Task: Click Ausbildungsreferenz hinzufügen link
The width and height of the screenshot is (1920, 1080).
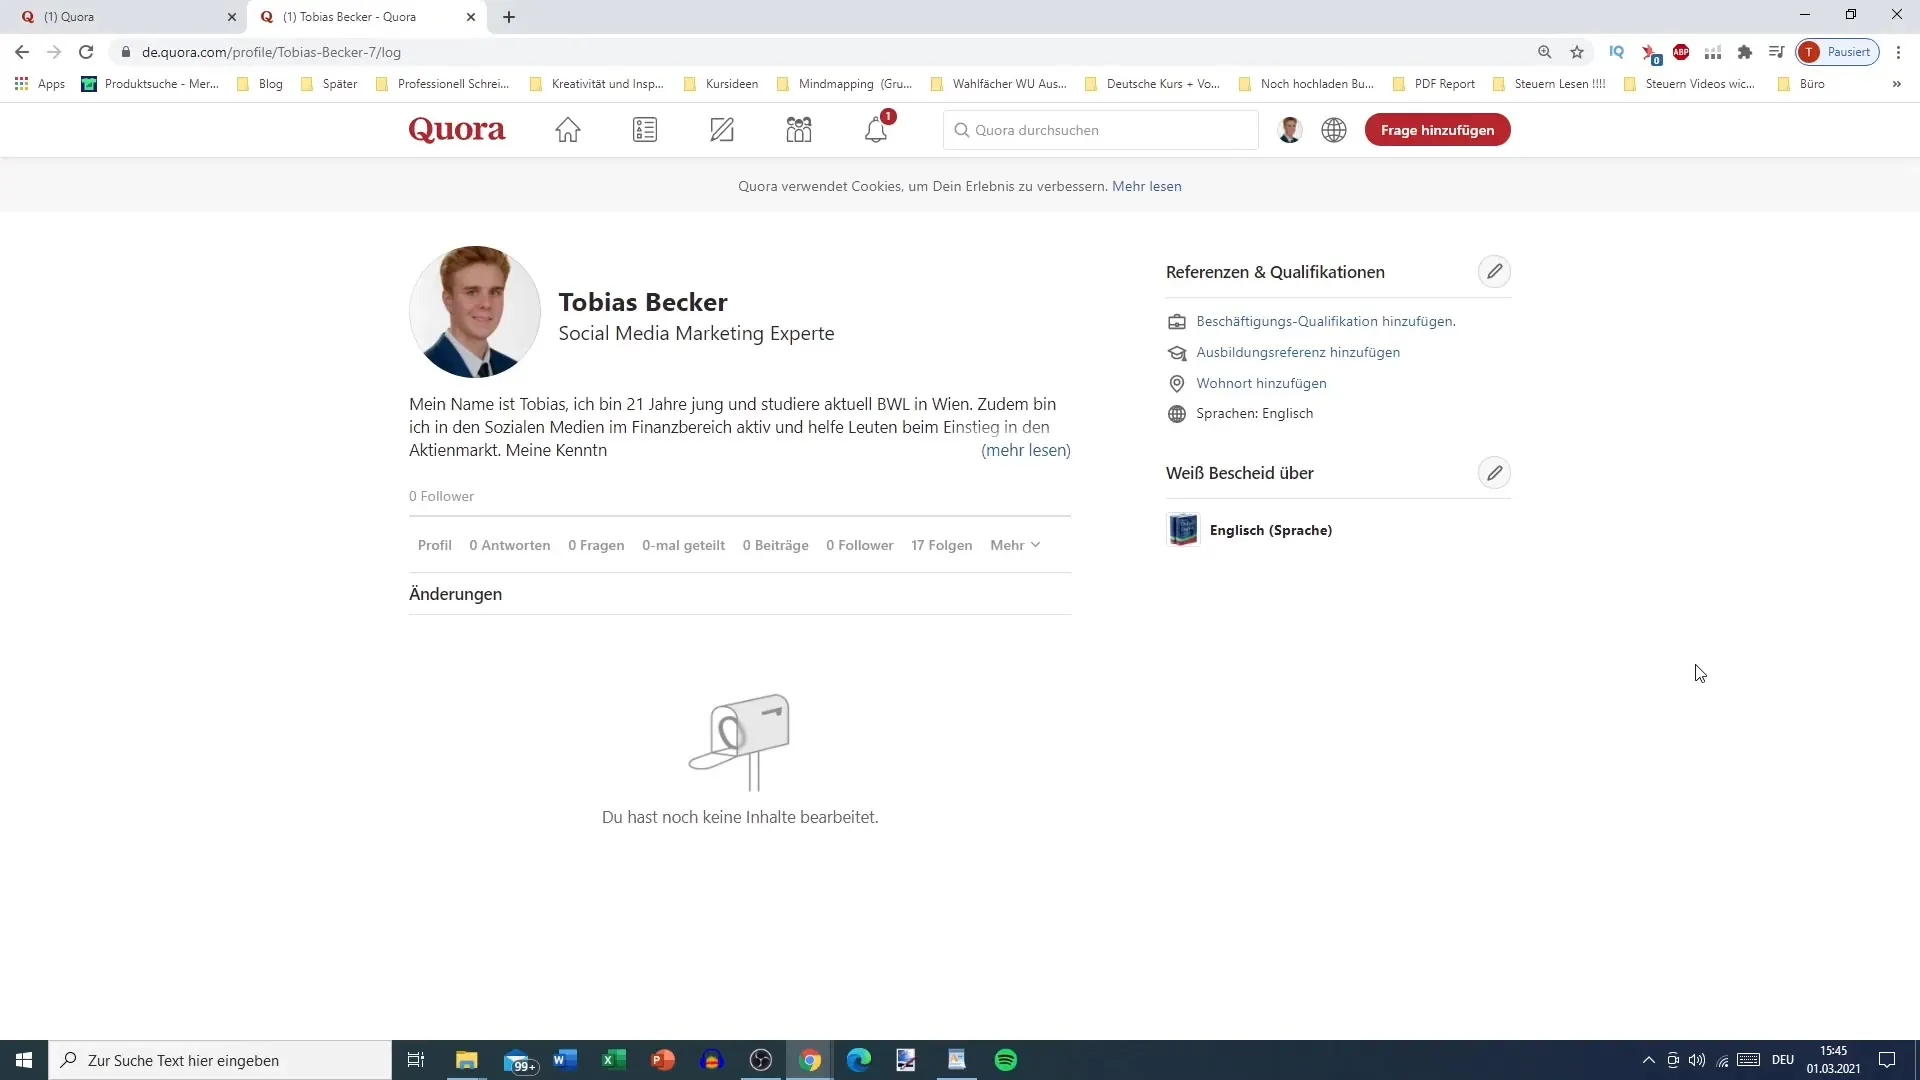Action: [1298, 352]
